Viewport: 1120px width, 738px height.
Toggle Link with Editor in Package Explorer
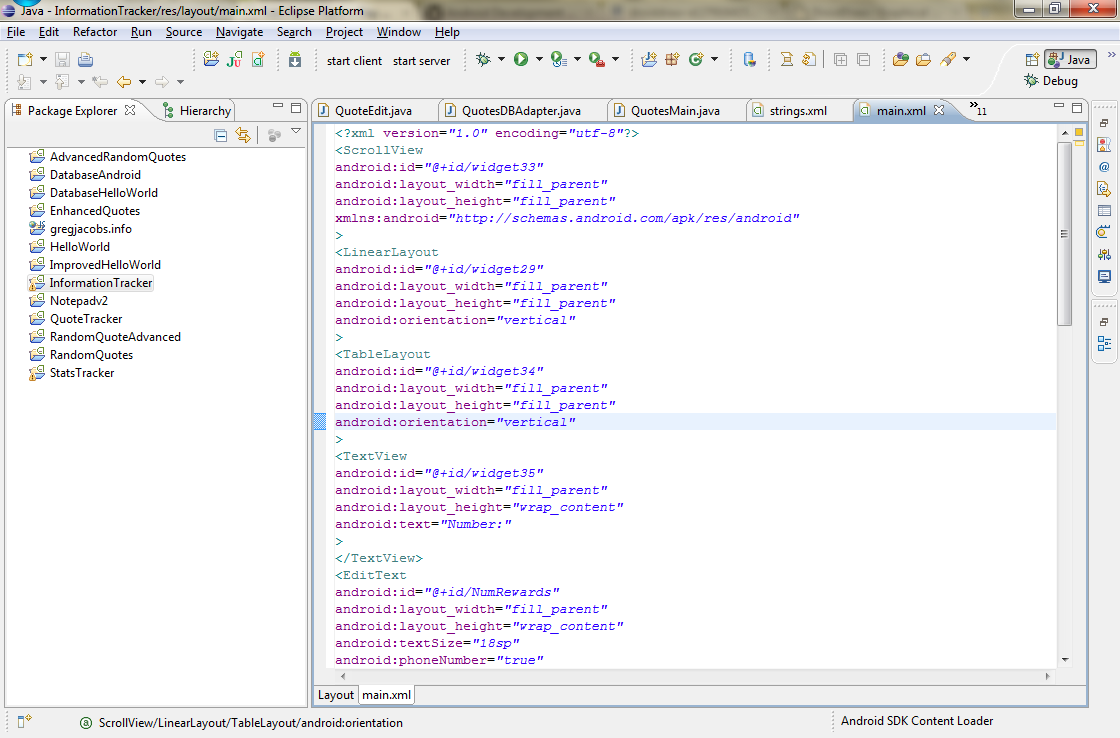point(243,135)
